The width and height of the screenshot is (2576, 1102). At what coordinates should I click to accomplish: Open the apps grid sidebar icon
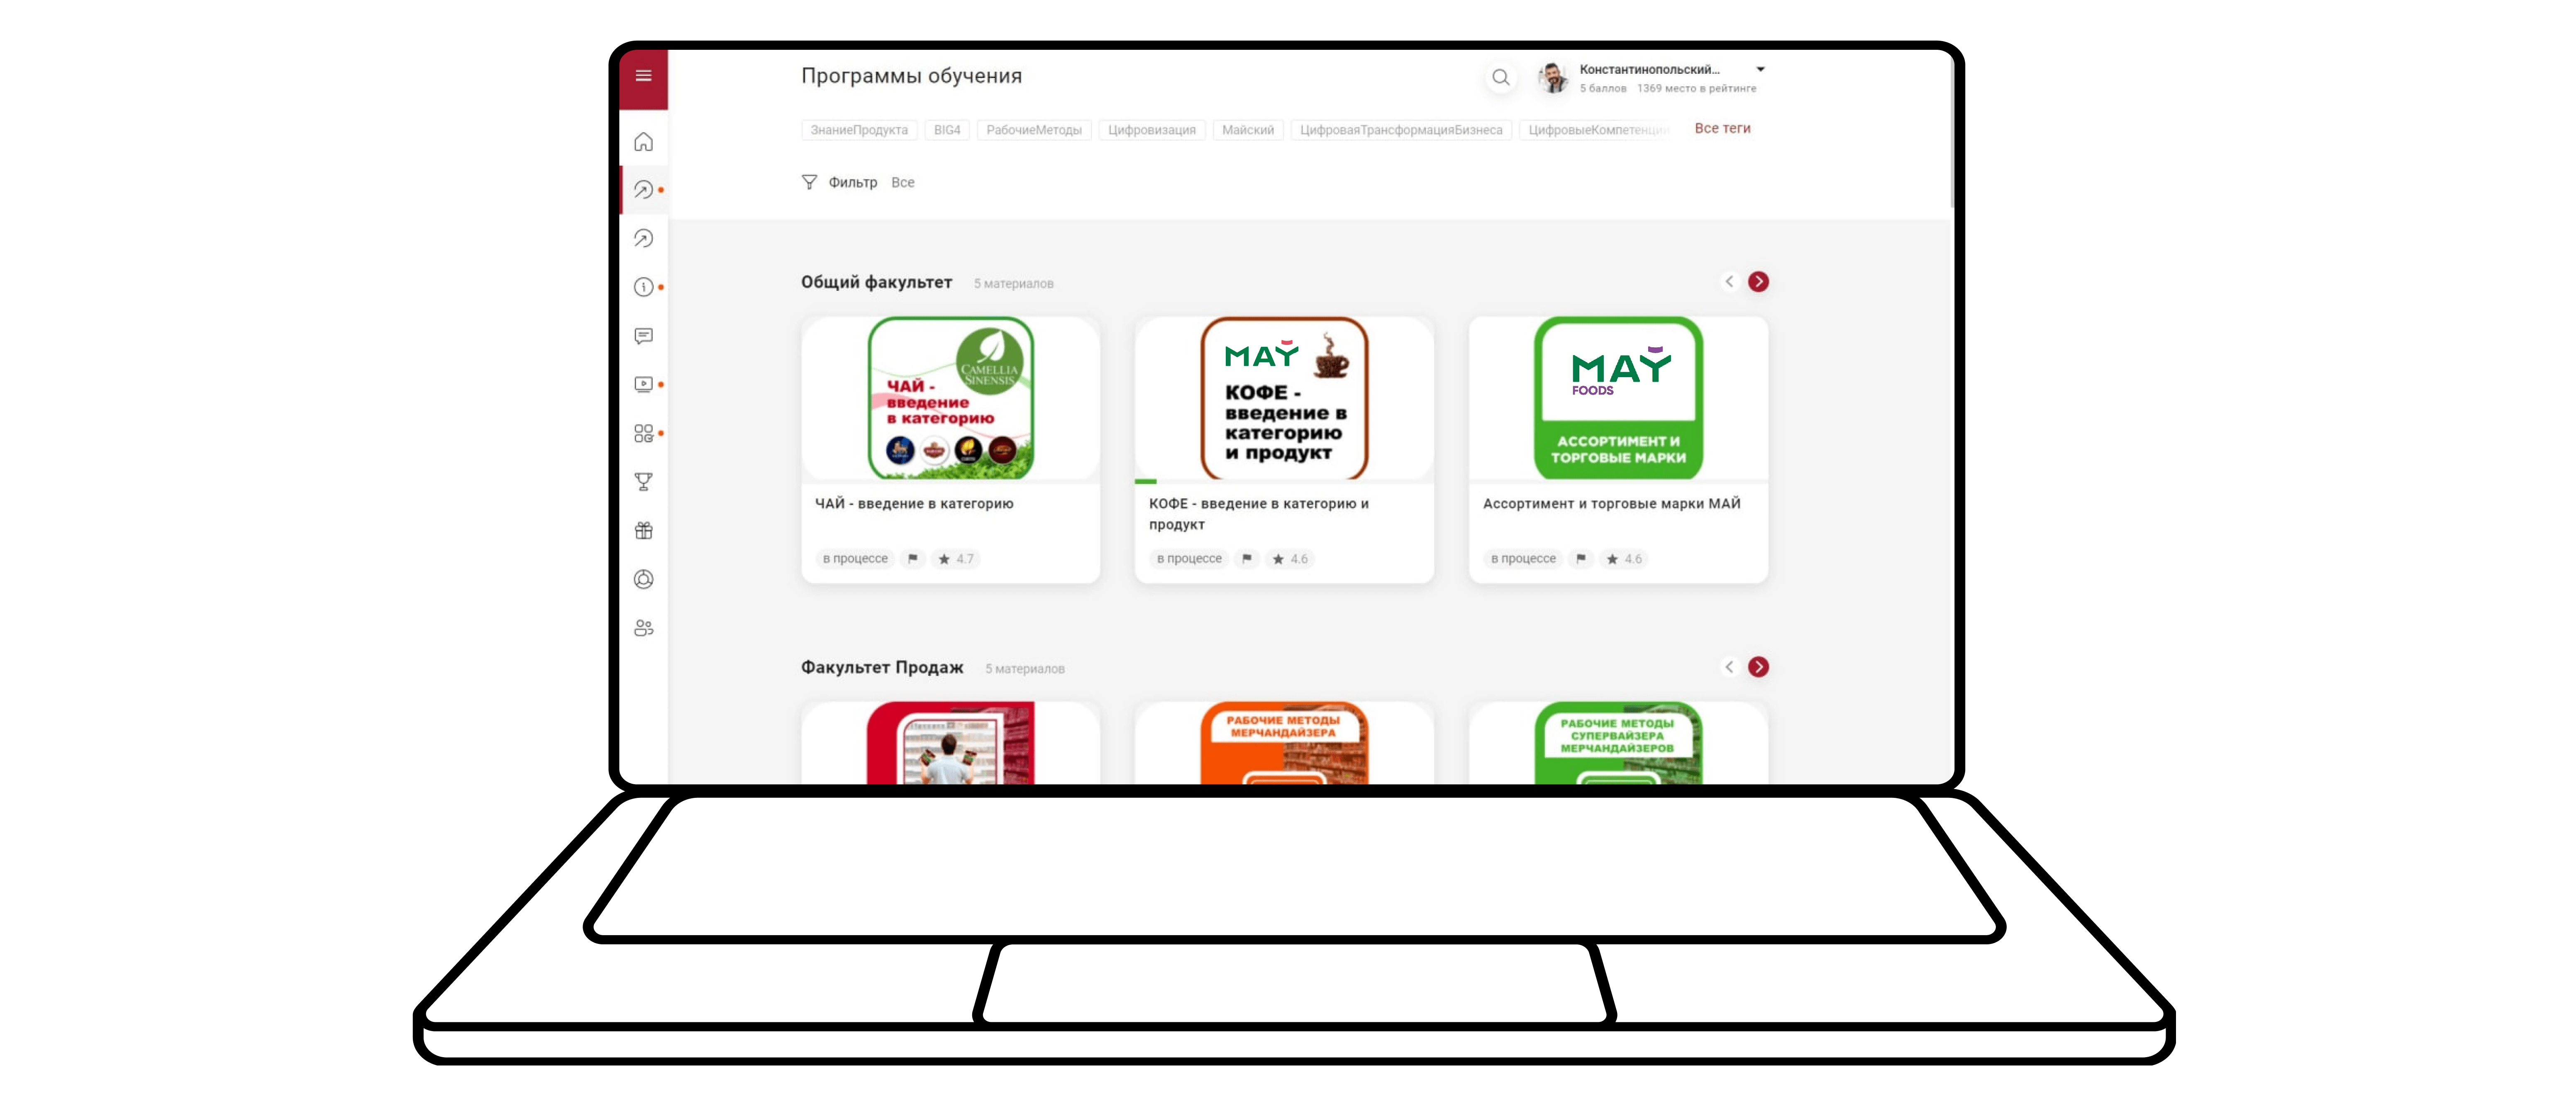click(643, 433)
